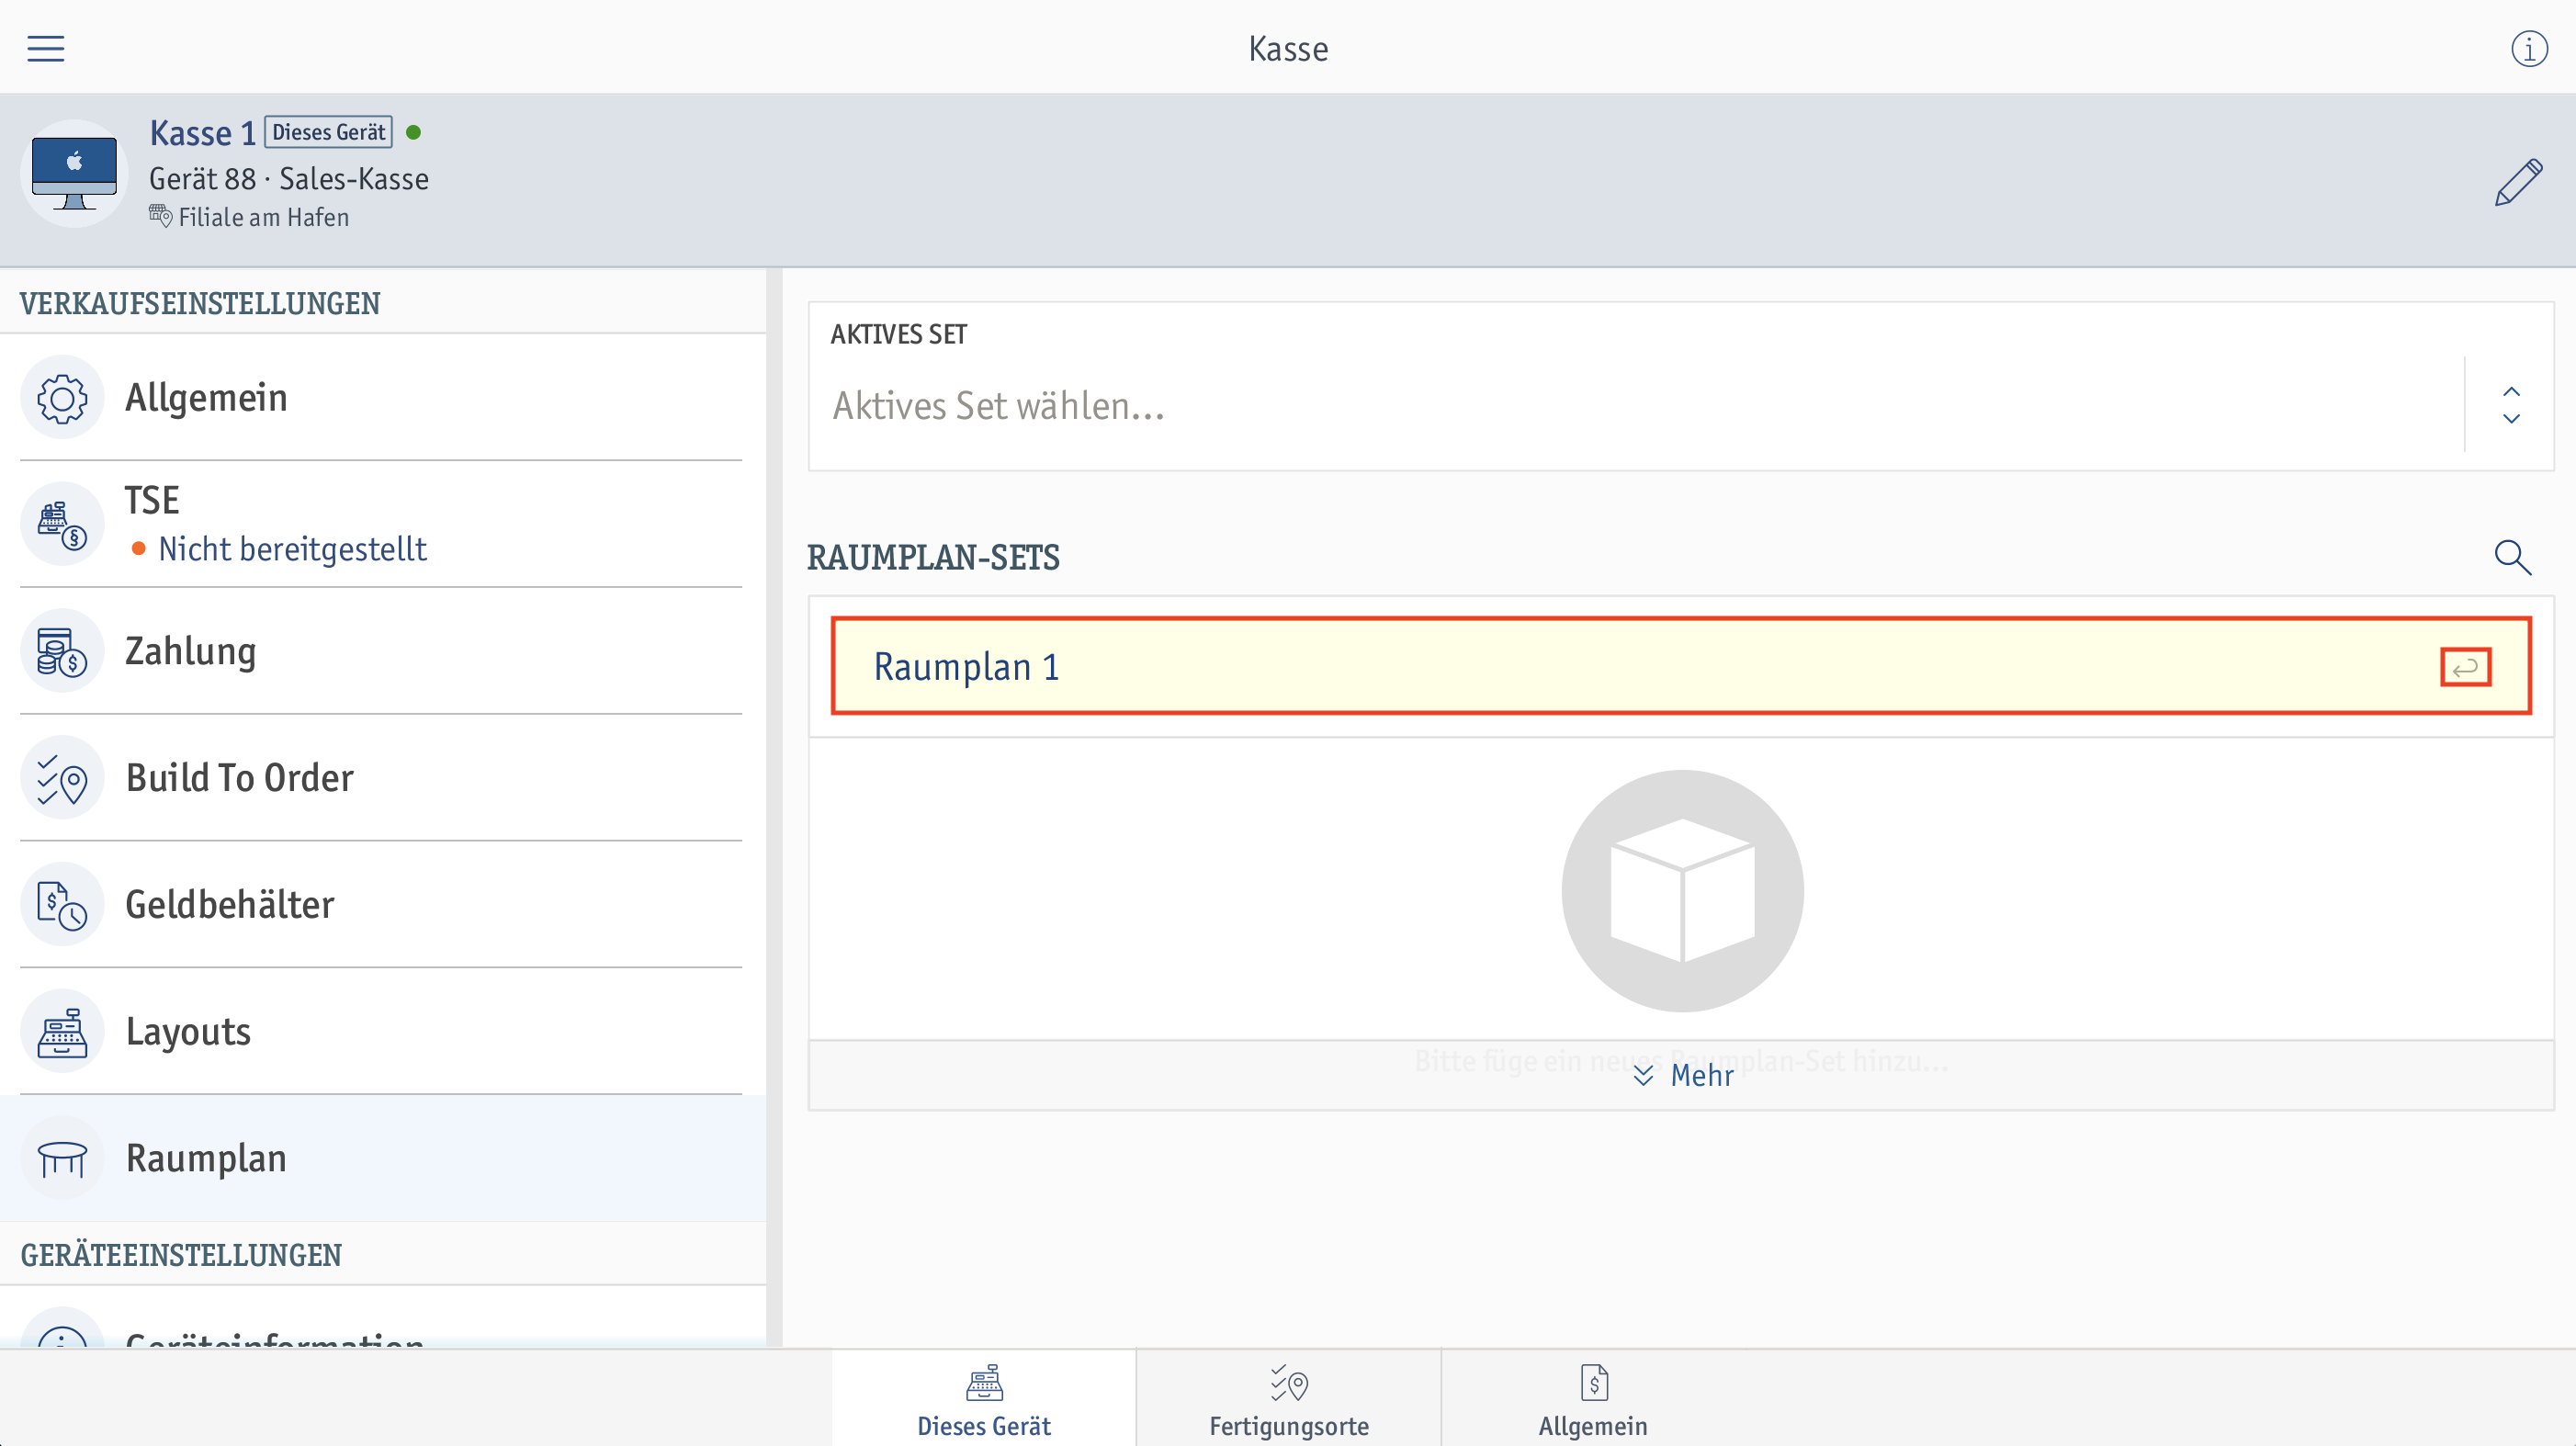Click the return arrow icon on Raumplan 1

[2465, 667]
